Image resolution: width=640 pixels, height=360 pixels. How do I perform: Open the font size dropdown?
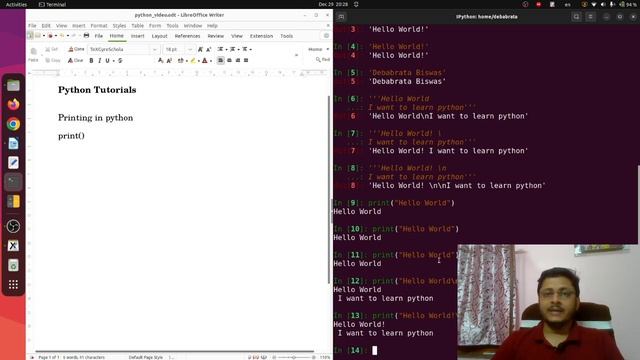(190, 49)
